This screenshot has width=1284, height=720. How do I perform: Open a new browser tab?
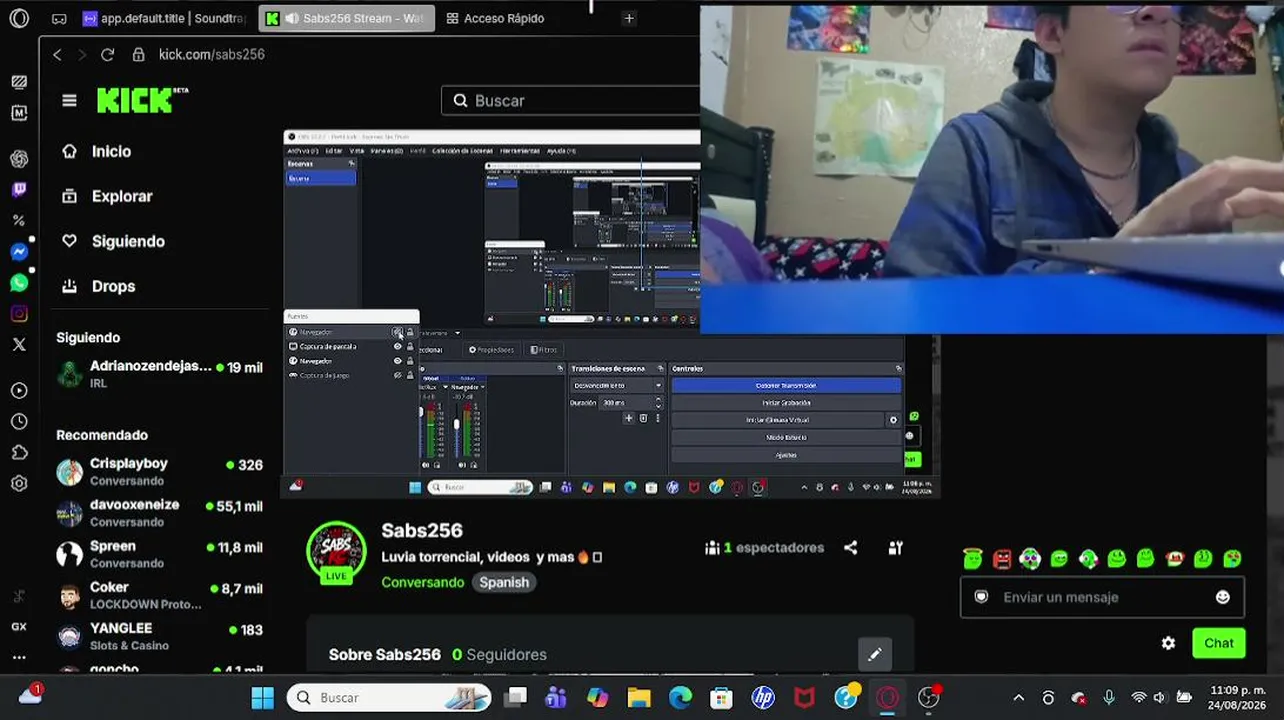(629, 18)
